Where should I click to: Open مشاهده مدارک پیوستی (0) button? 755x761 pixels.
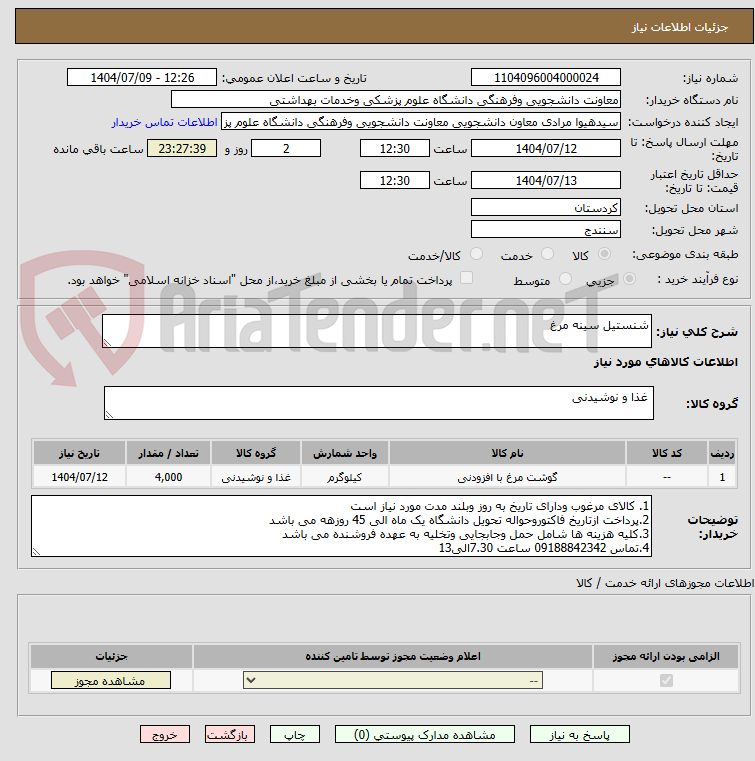coord(425,734)
